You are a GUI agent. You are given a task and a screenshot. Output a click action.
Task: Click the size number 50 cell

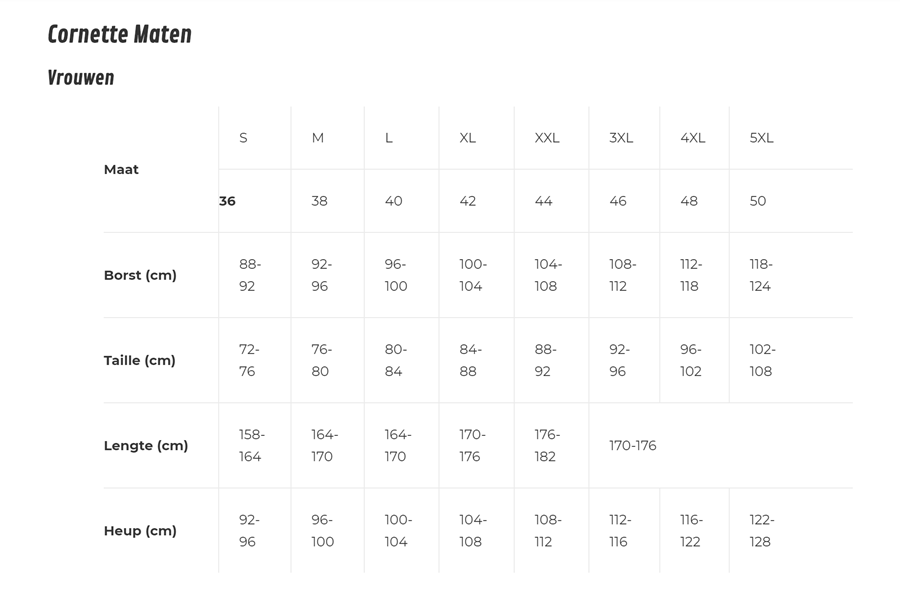point(758,201)
